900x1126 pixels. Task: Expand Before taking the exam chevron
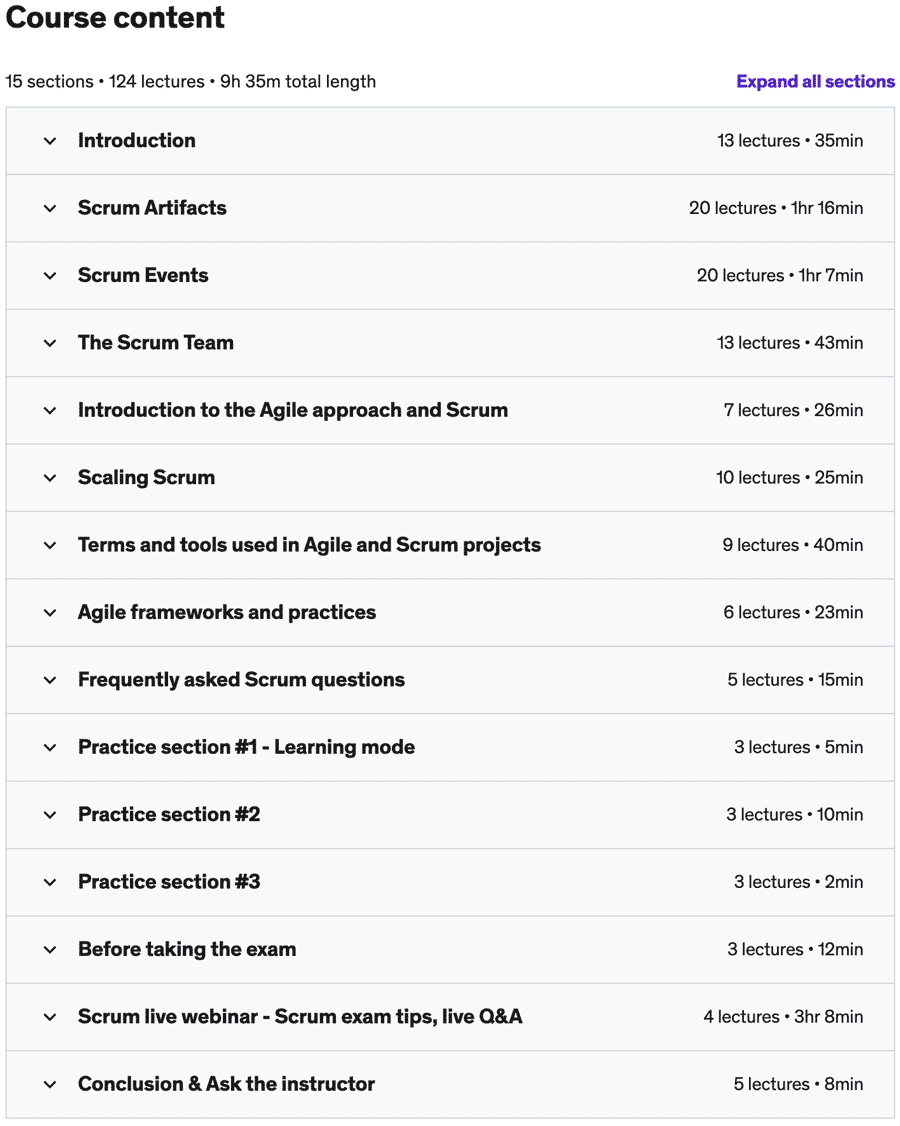(x=50, y=950)
